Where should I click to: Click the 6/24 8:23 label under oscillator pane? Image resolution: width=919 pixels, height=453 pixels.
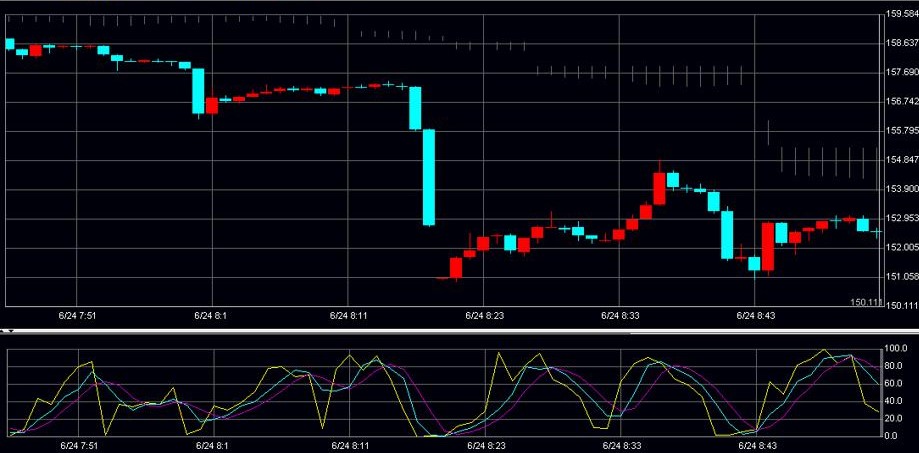click(x=484, y=446)
